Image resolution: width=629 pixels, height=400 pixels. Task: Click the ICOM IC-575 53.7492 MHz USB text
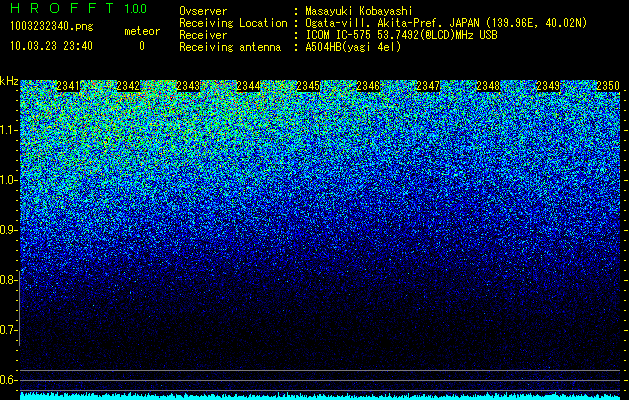(401, 35)
